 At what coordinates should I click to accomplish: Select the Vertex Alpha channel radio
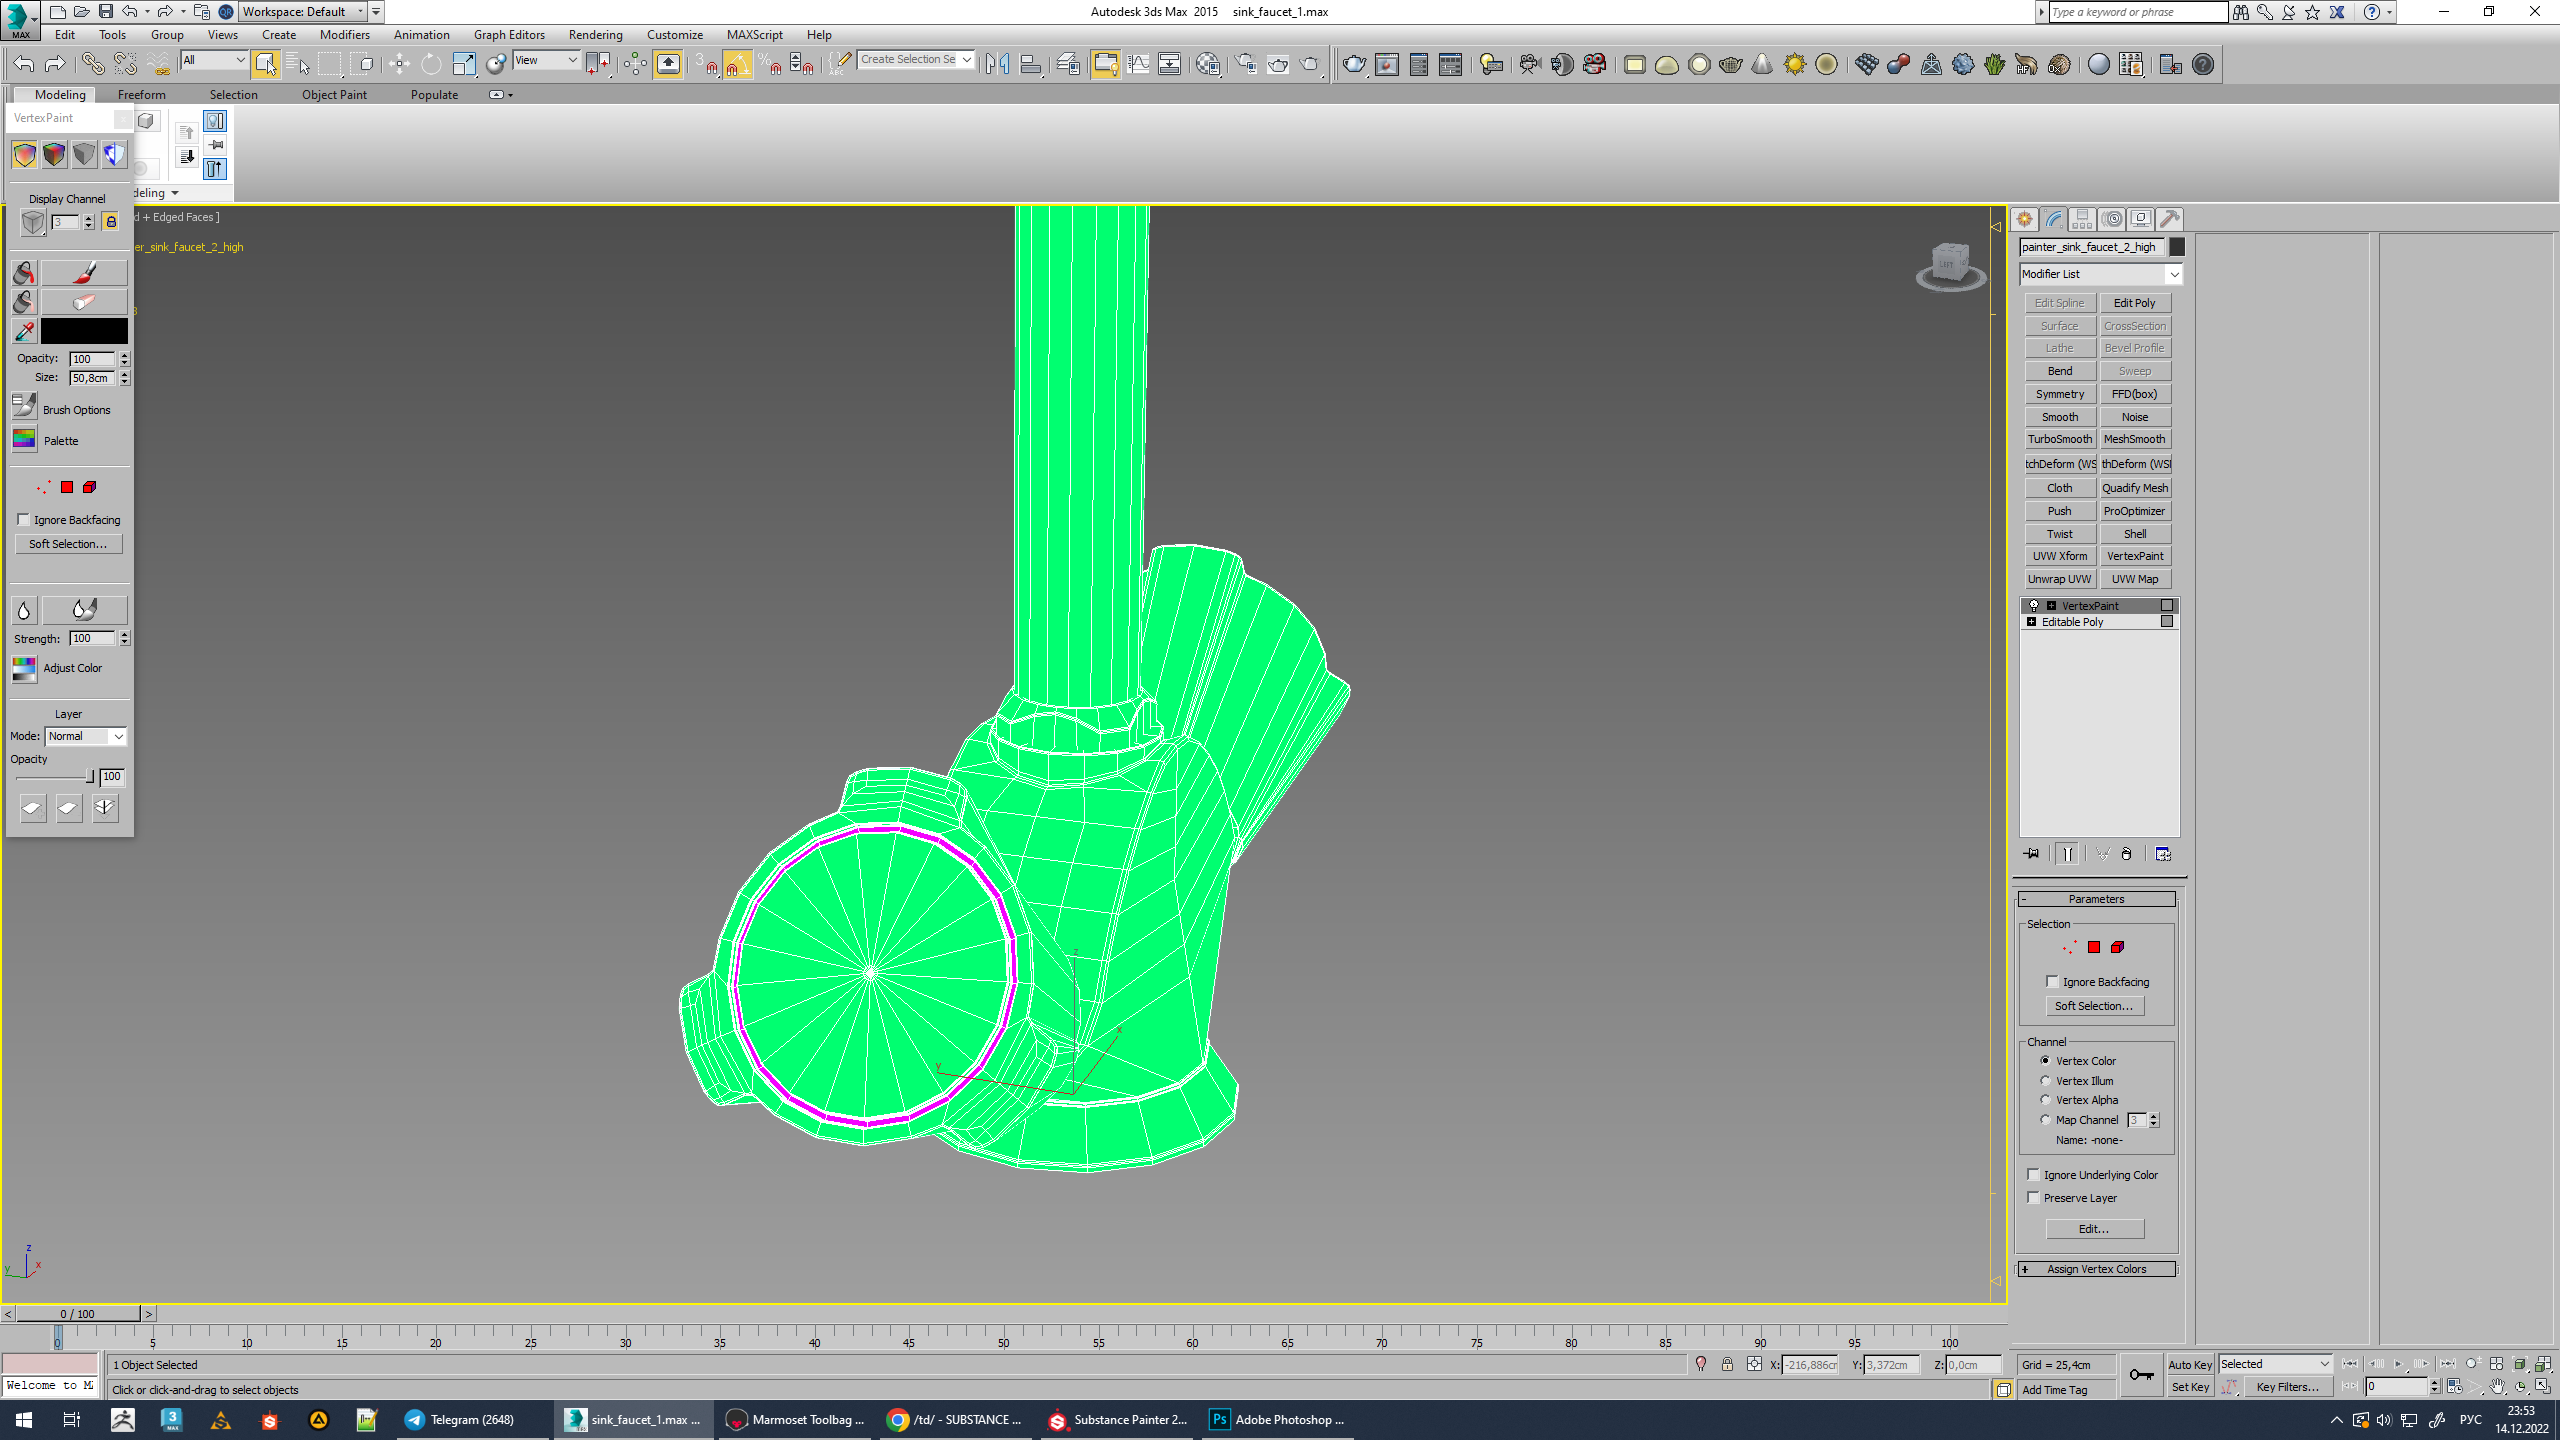2046,1100
